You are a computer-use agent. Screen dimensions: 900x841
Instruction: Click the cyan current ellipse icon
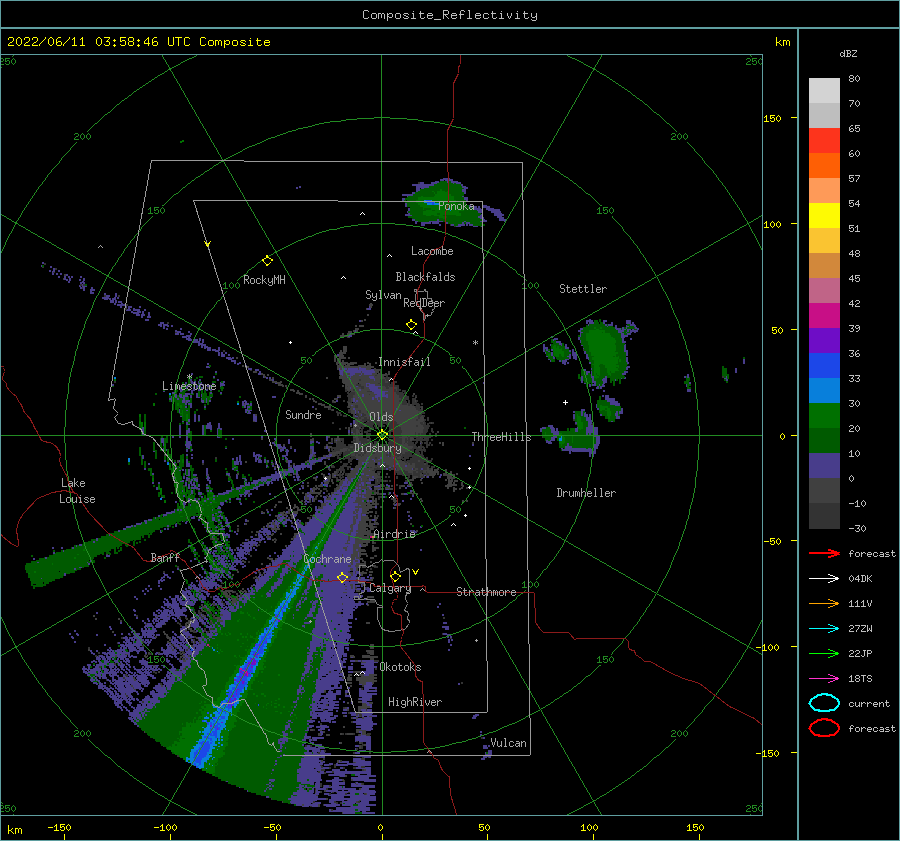824,703
